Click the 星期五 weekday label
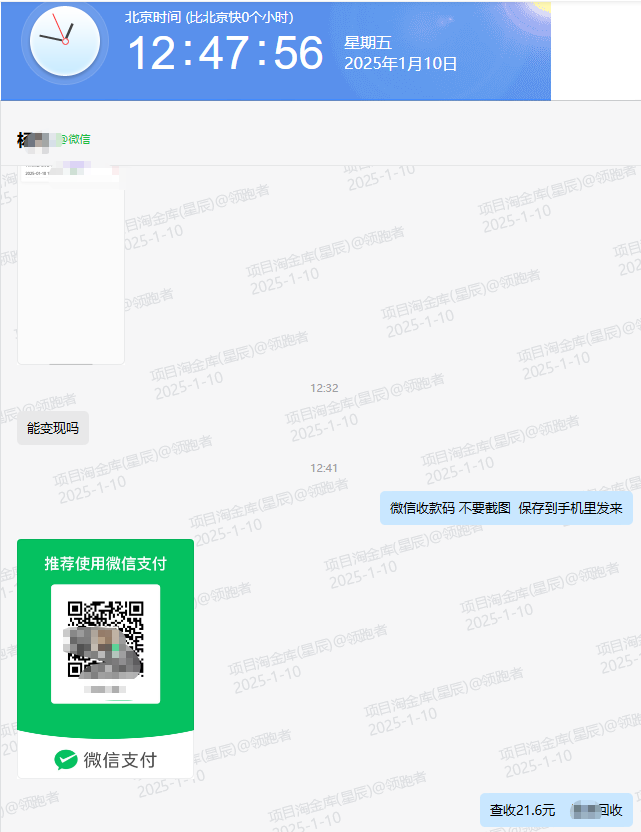Screen dimensions: 641x832 pos(368,42)
